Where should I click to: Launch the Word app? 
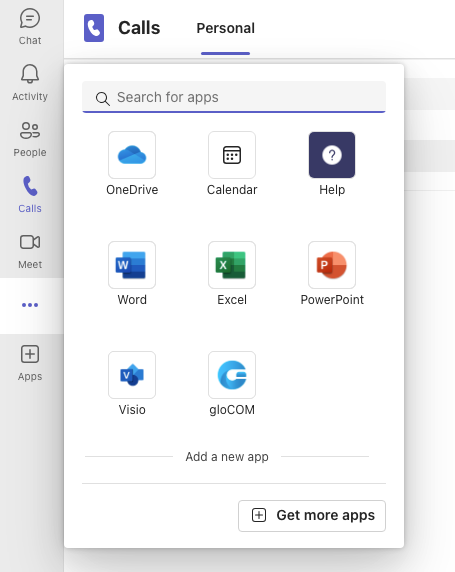(x=132, y=274)
